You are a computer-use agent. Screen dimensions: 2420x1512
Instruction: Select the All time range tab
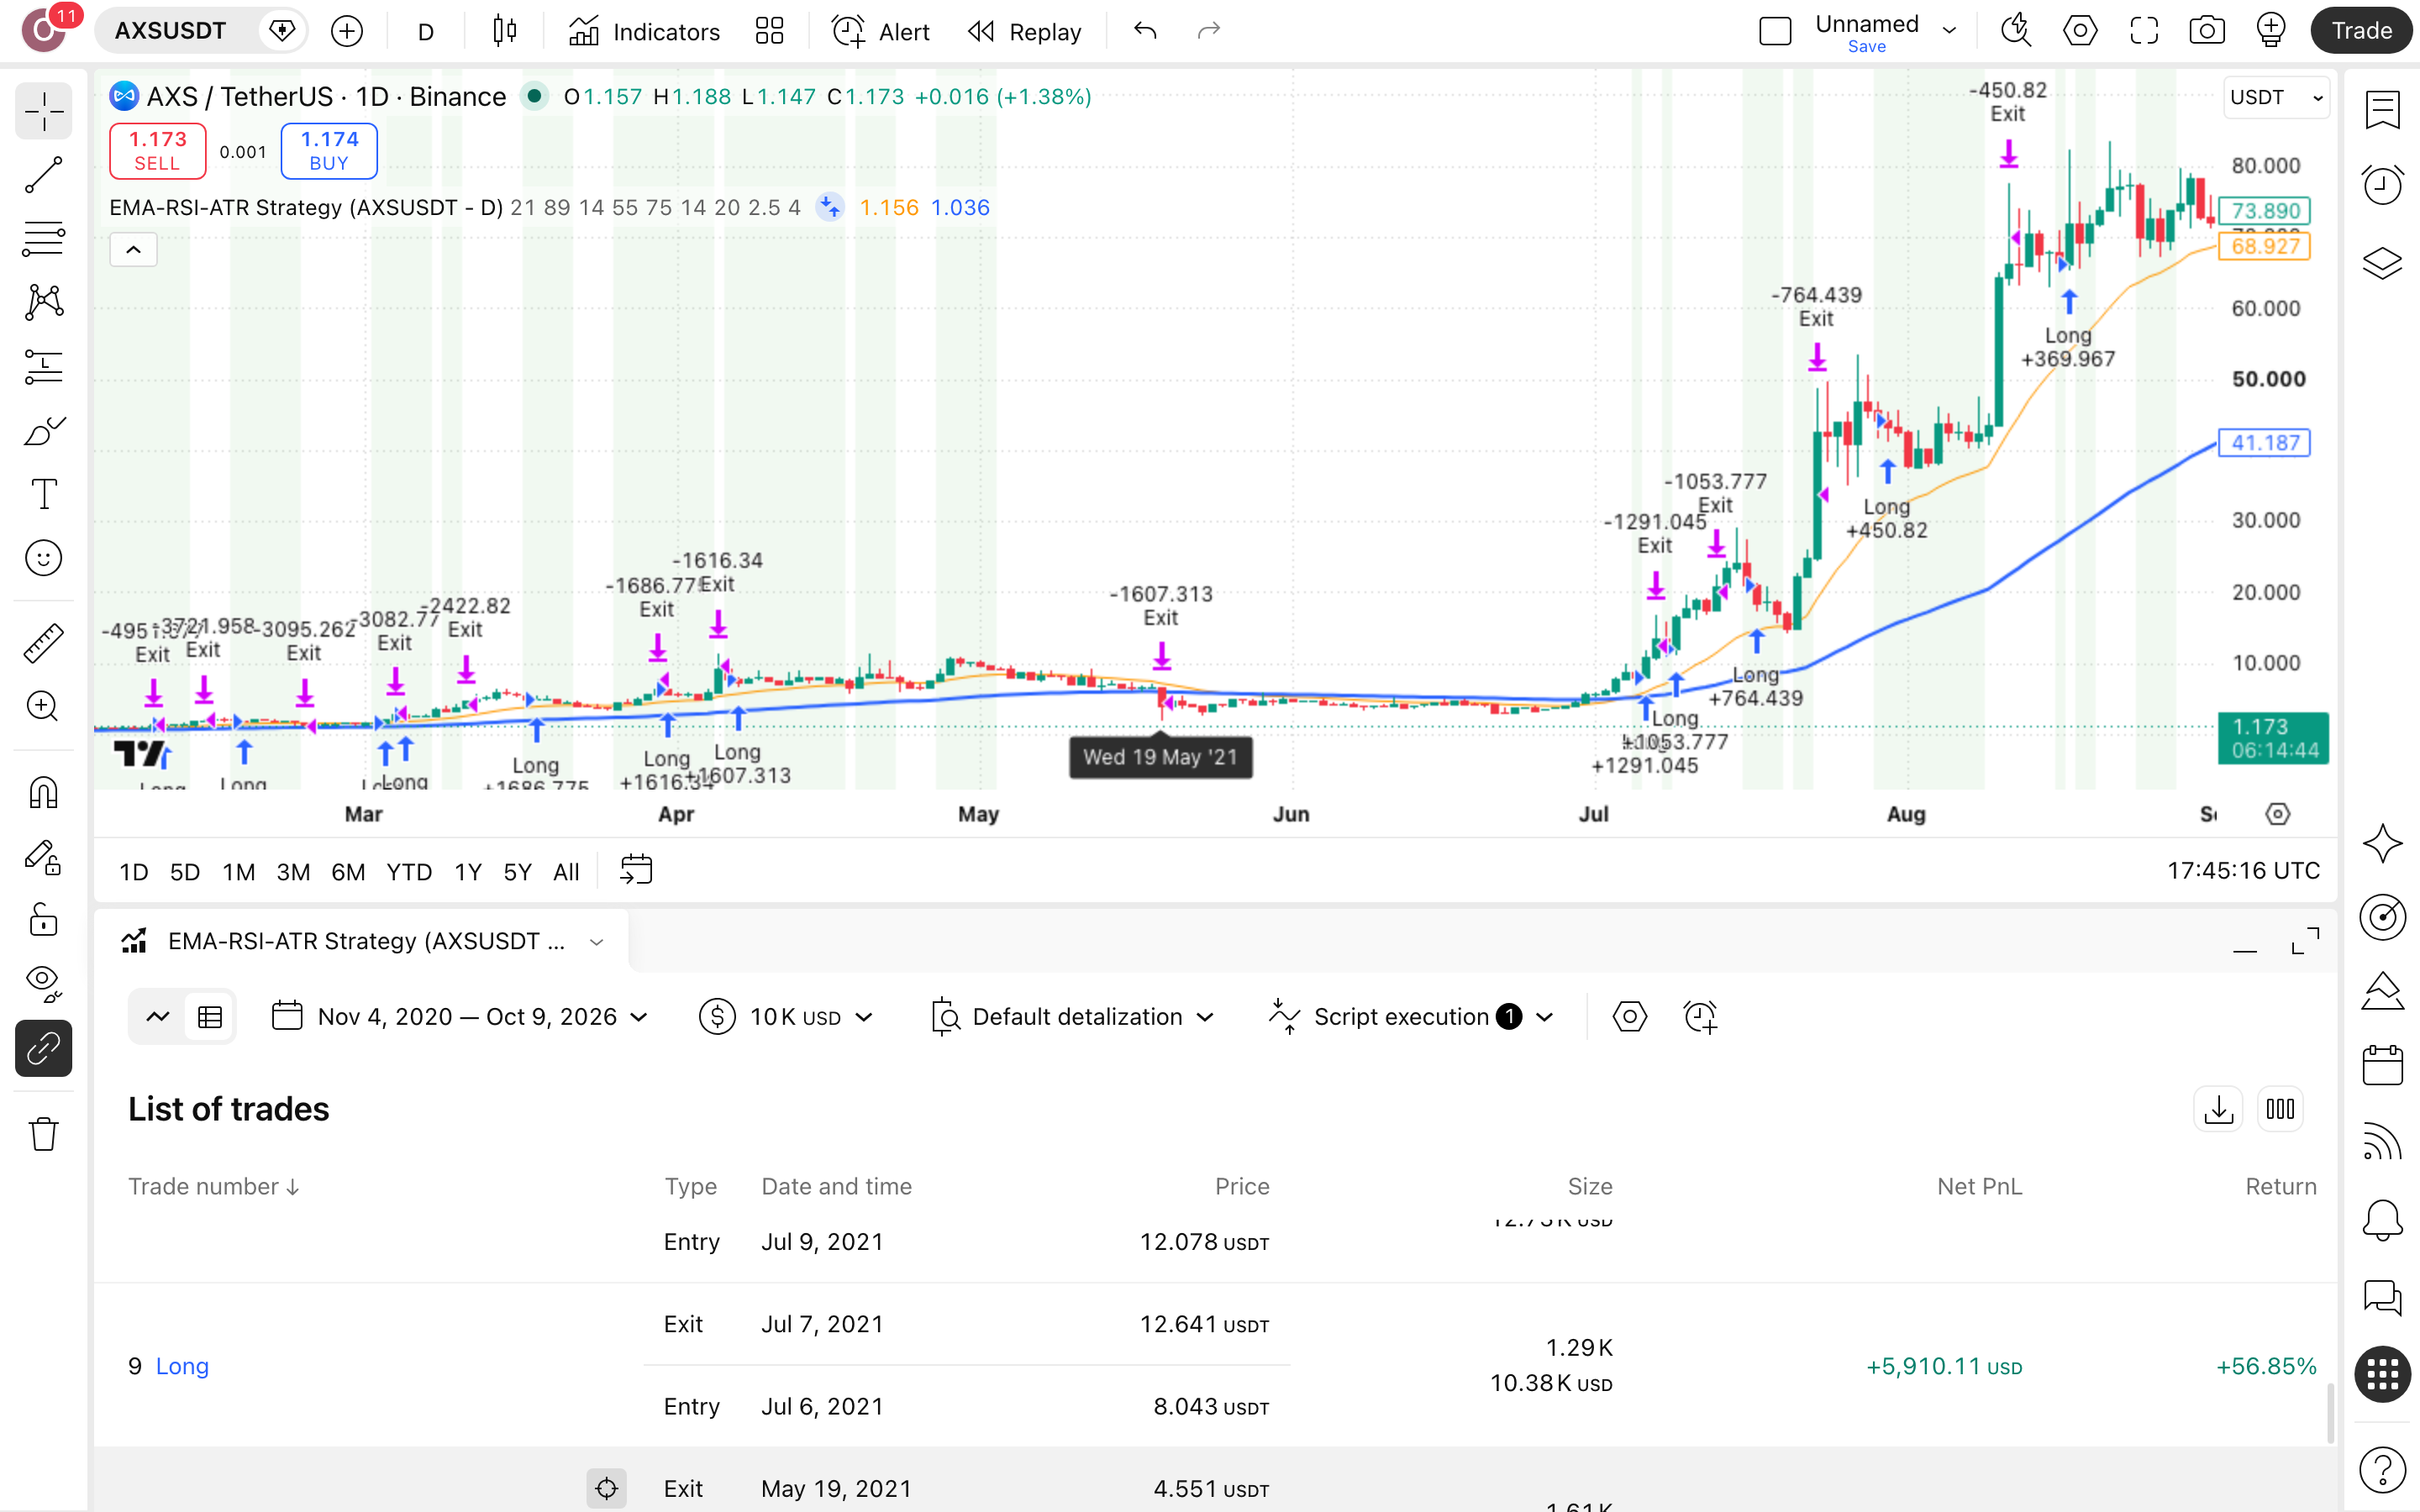(x=566, y=872)
